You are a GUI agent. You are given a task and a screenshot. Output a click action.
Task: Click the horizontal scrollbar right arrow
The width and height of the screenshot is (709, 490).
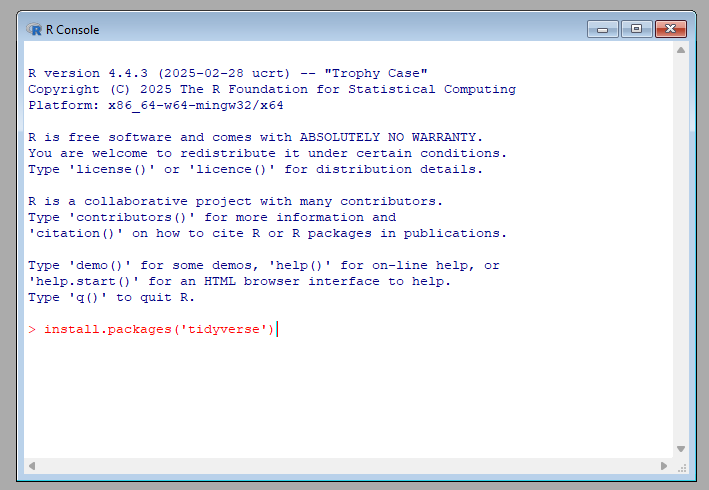(x=664, y=466)
